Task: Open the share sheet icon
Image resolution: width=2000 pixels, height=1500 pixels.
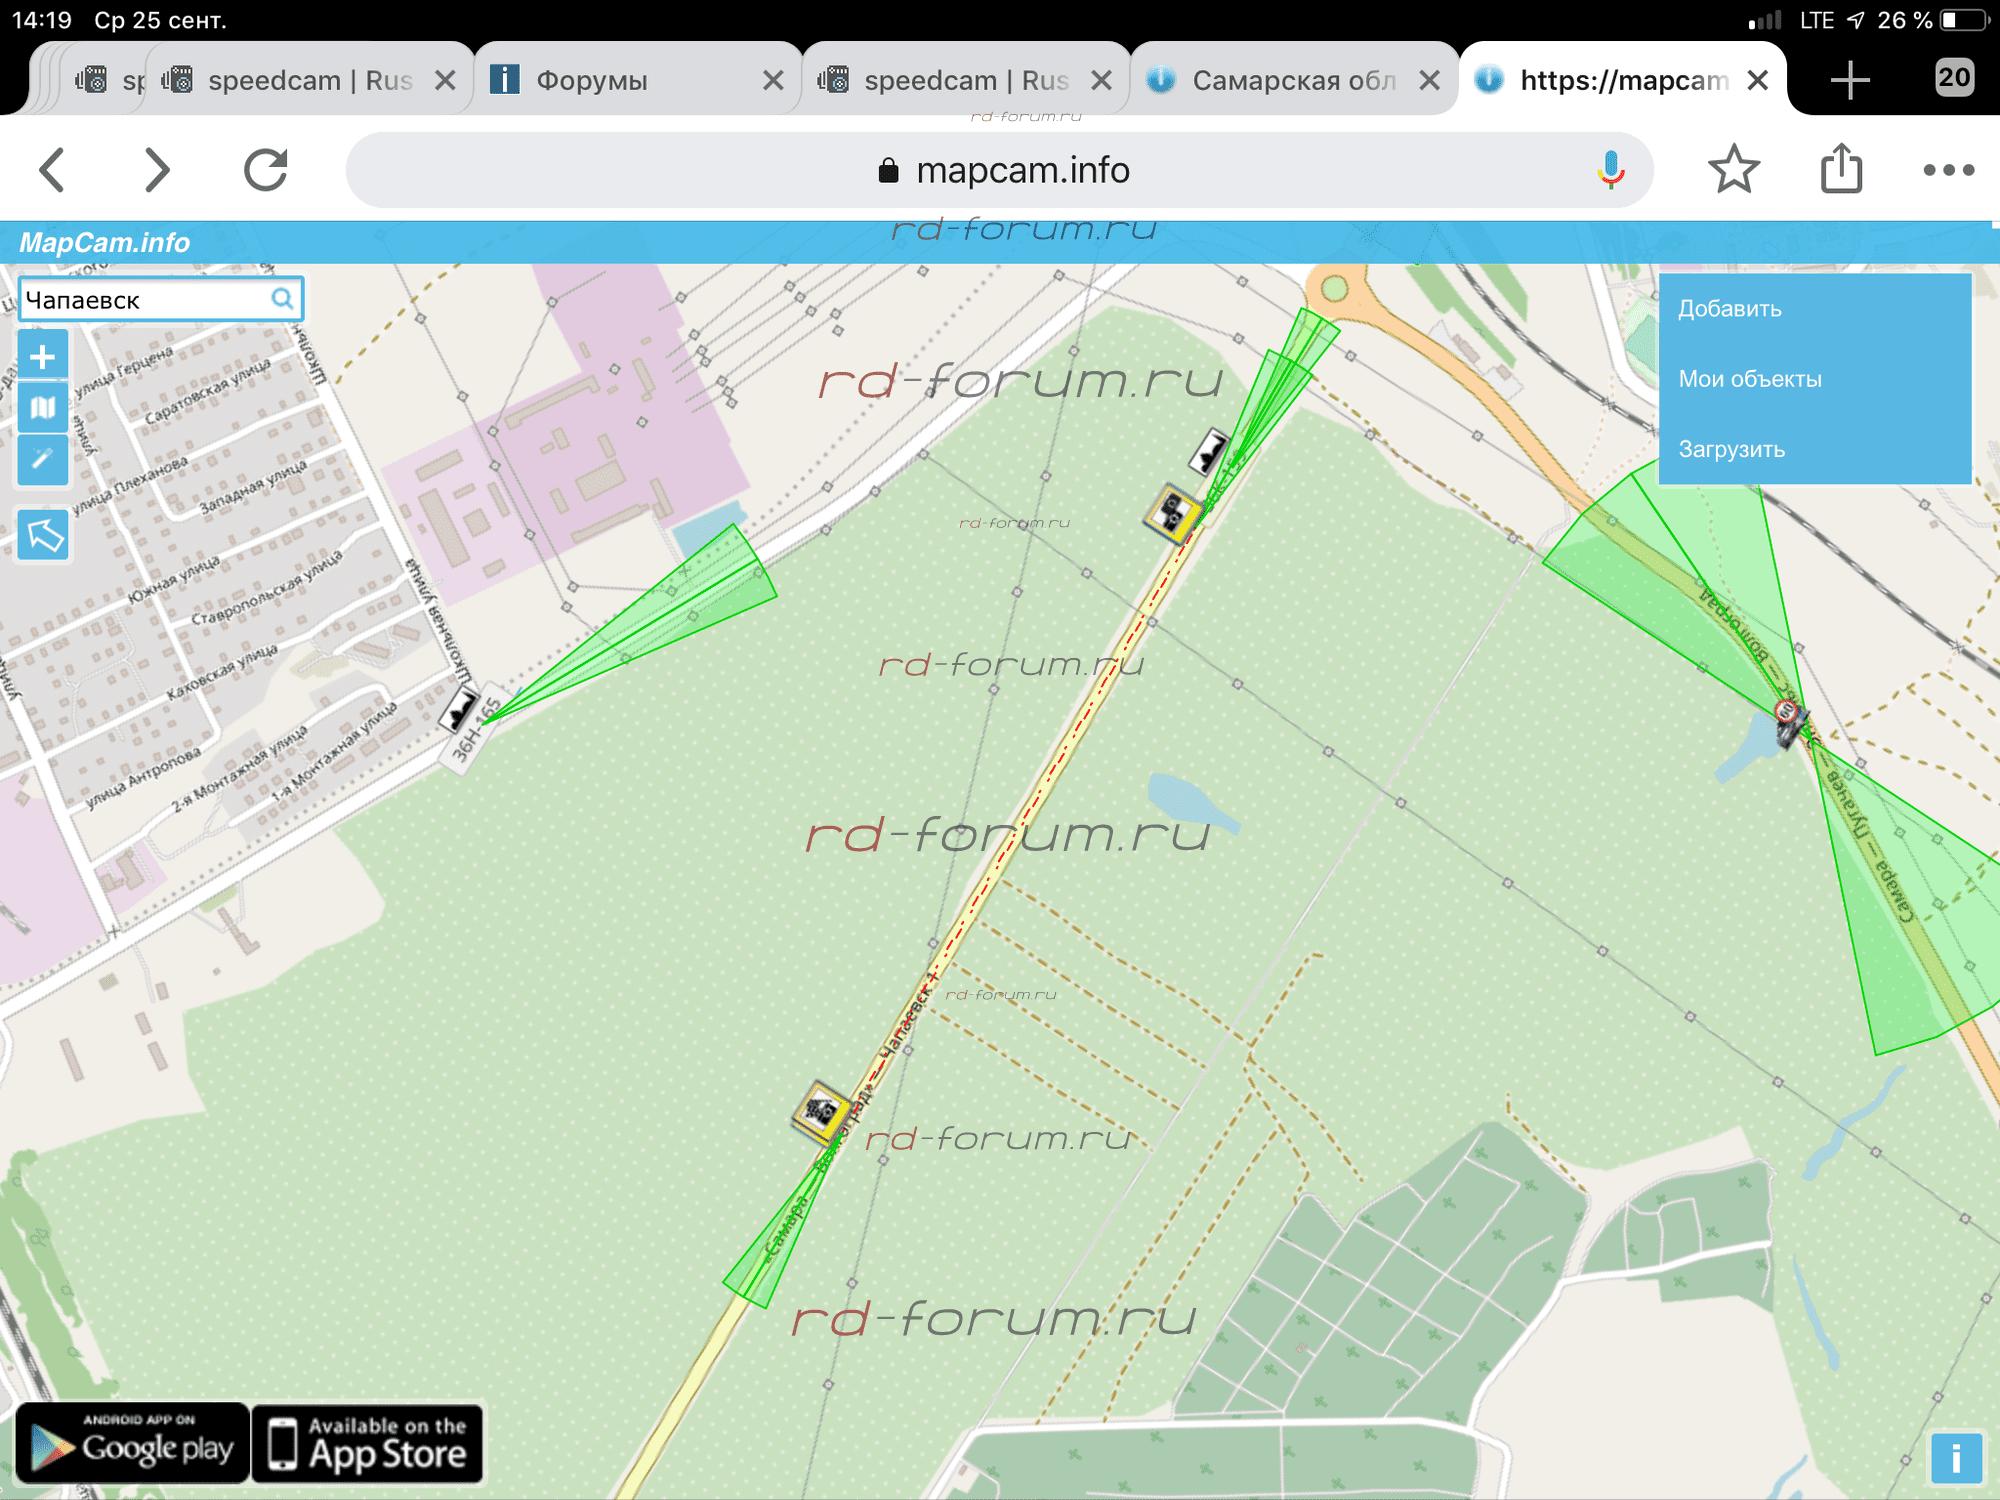Action: (1841, 170)
